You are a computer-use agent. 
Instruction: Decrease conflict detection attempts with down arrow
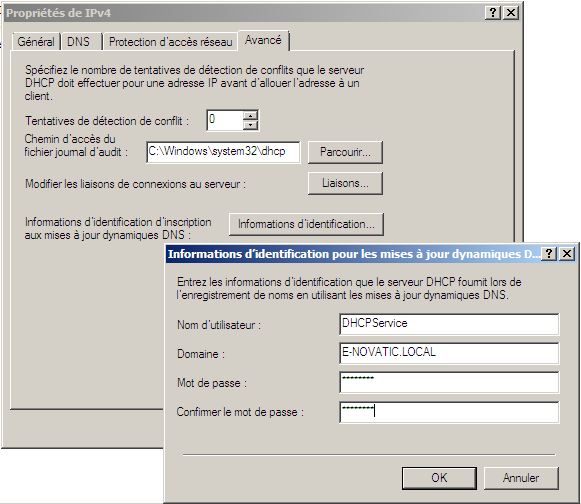250,125
